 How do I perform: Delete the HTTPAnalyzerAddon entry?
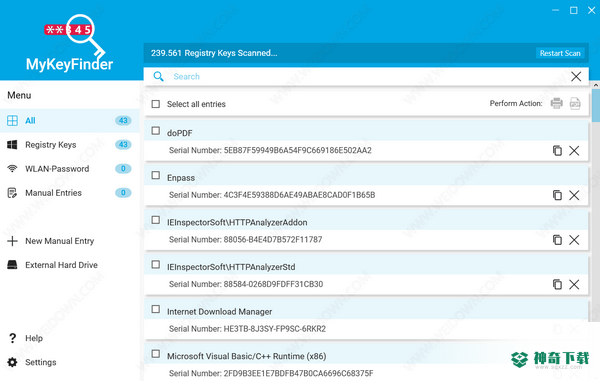pos(574,240)
